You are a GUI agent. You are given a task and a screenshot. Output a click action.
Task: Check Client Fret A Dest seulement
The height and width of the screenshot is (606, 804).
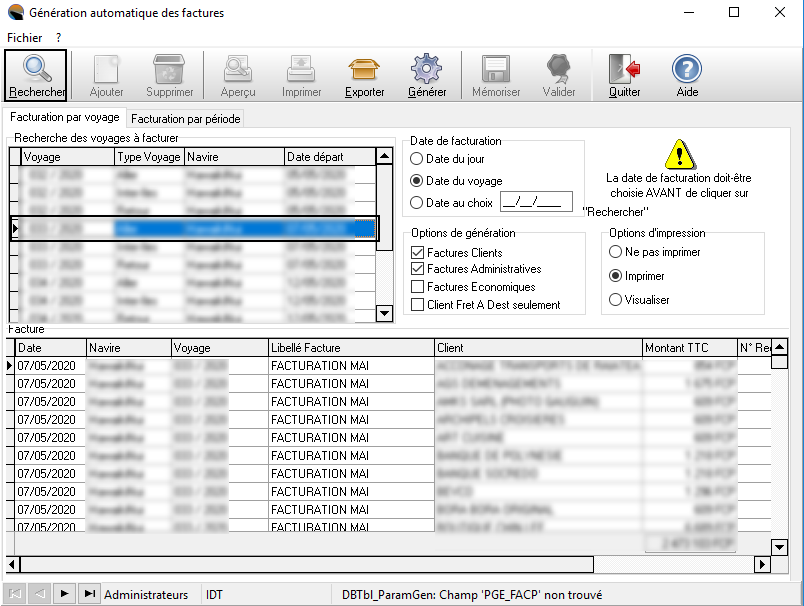click(418, 305)
